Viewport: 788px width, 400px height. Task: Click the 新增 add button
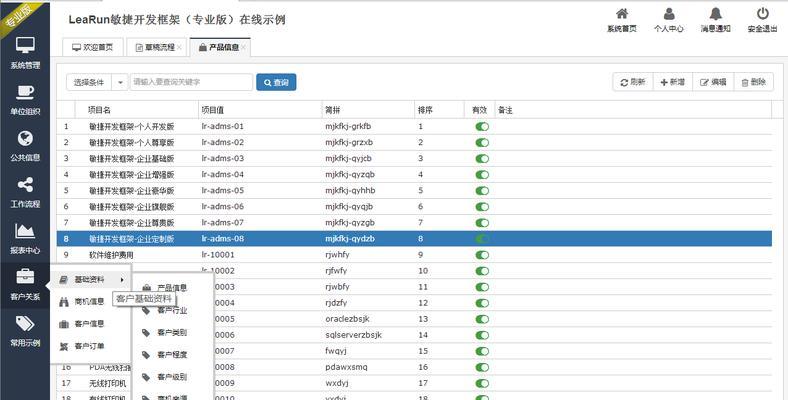672,82
